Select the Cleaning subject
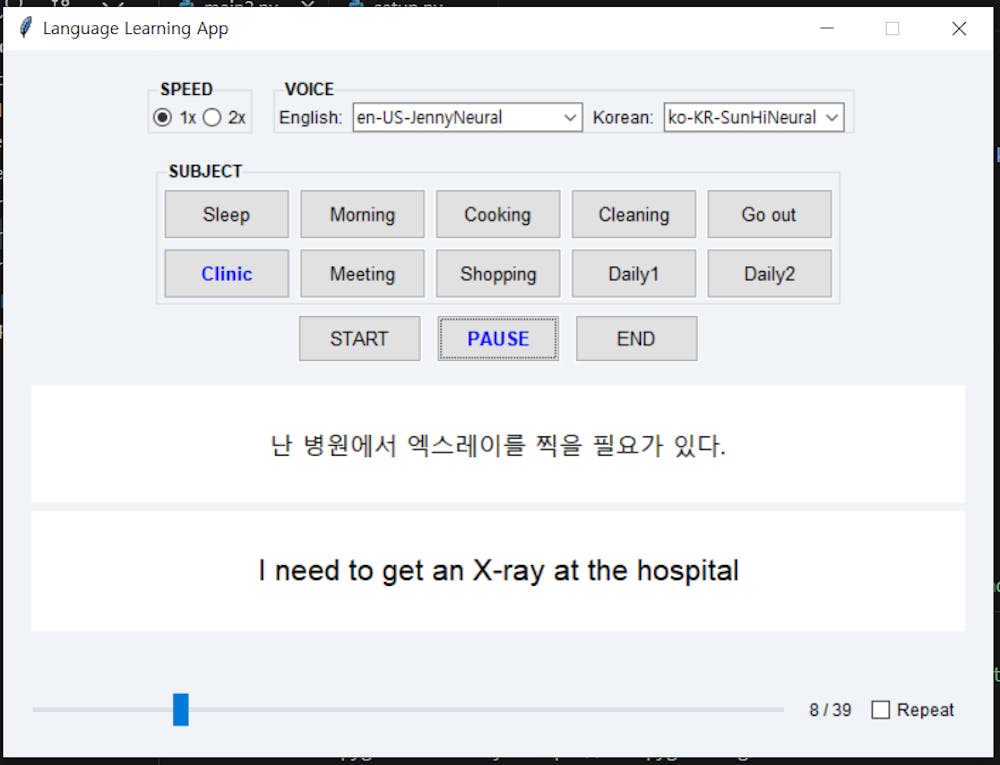Viewport: 1000px width, 765px height. (x=633, y=214)
